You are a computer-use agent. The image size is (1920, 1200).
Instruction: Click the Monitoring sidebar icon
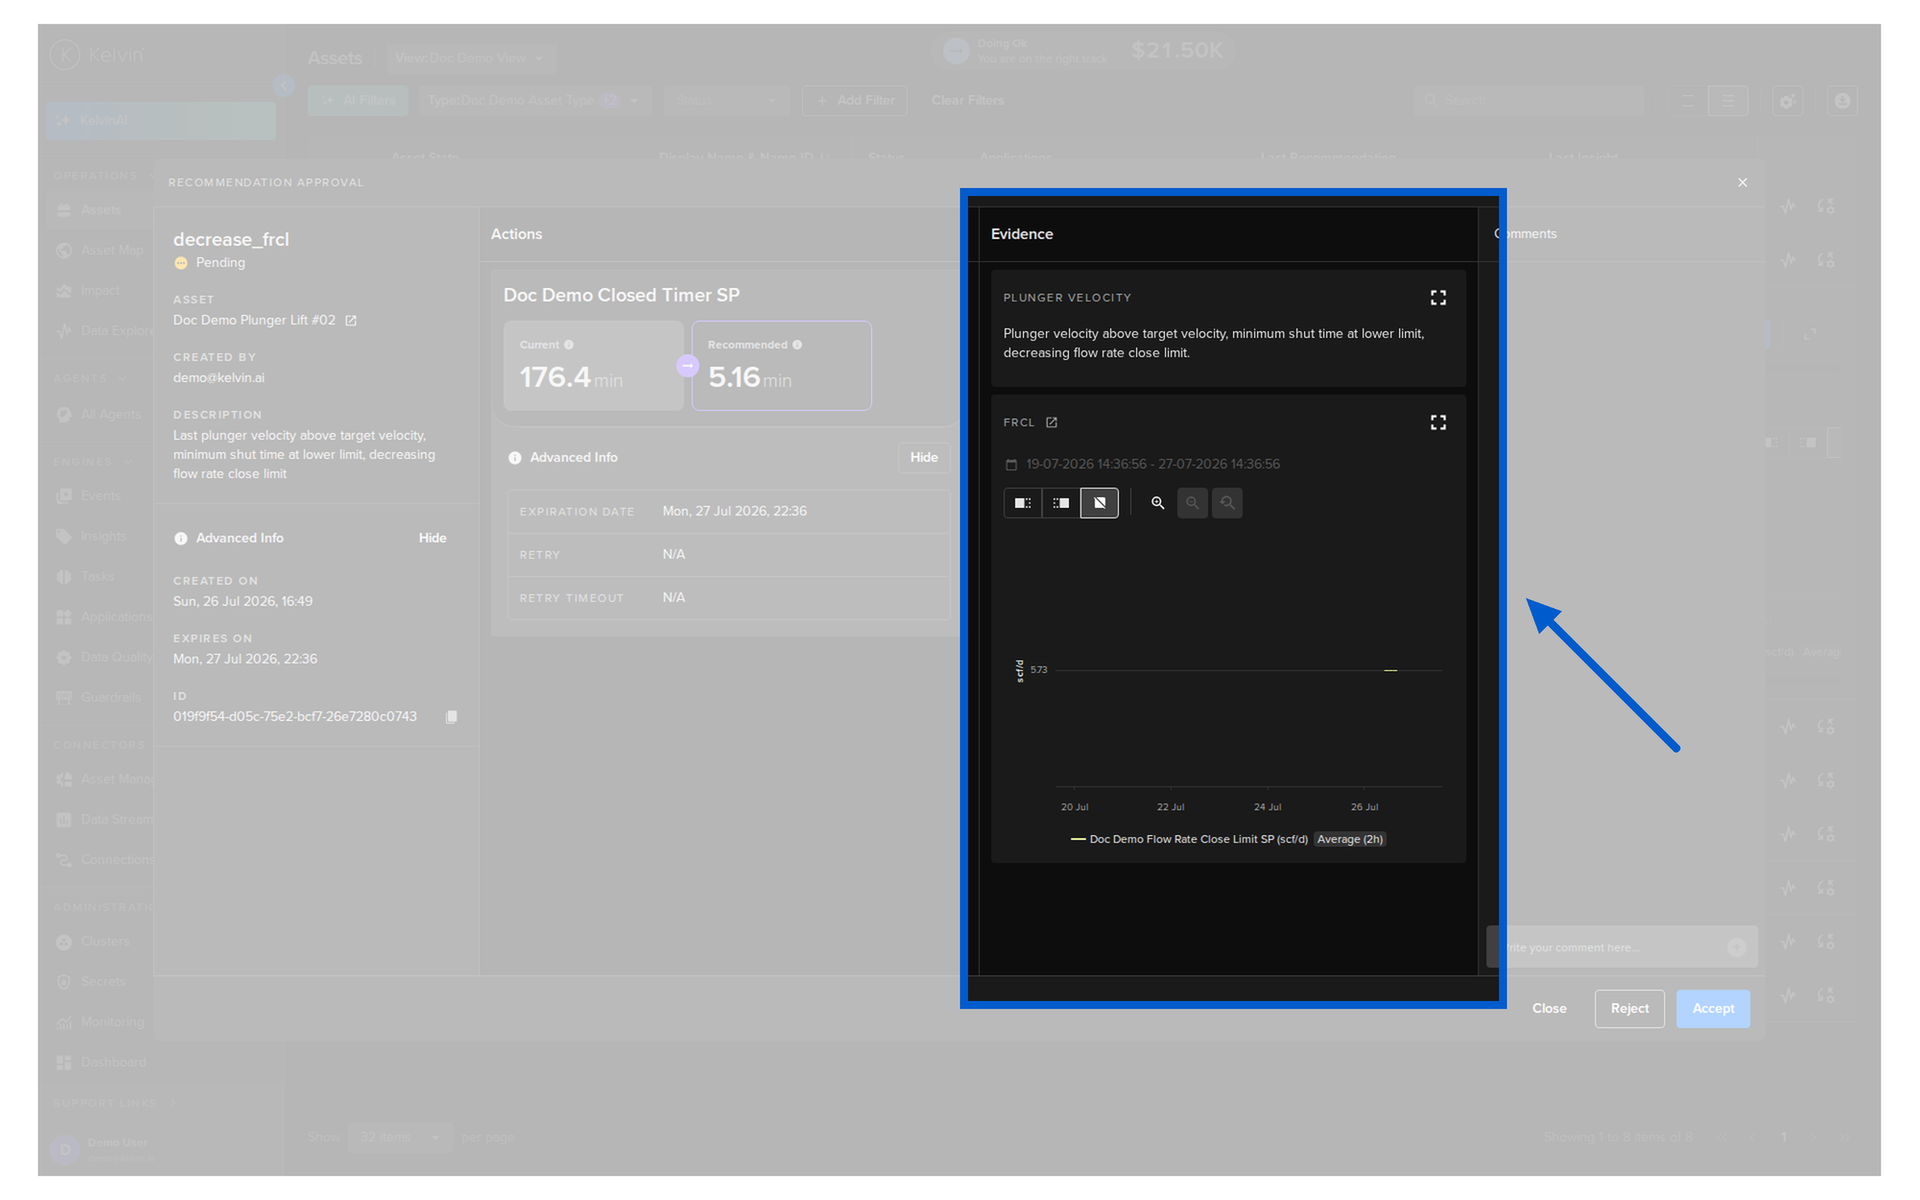click(64, 1022)
